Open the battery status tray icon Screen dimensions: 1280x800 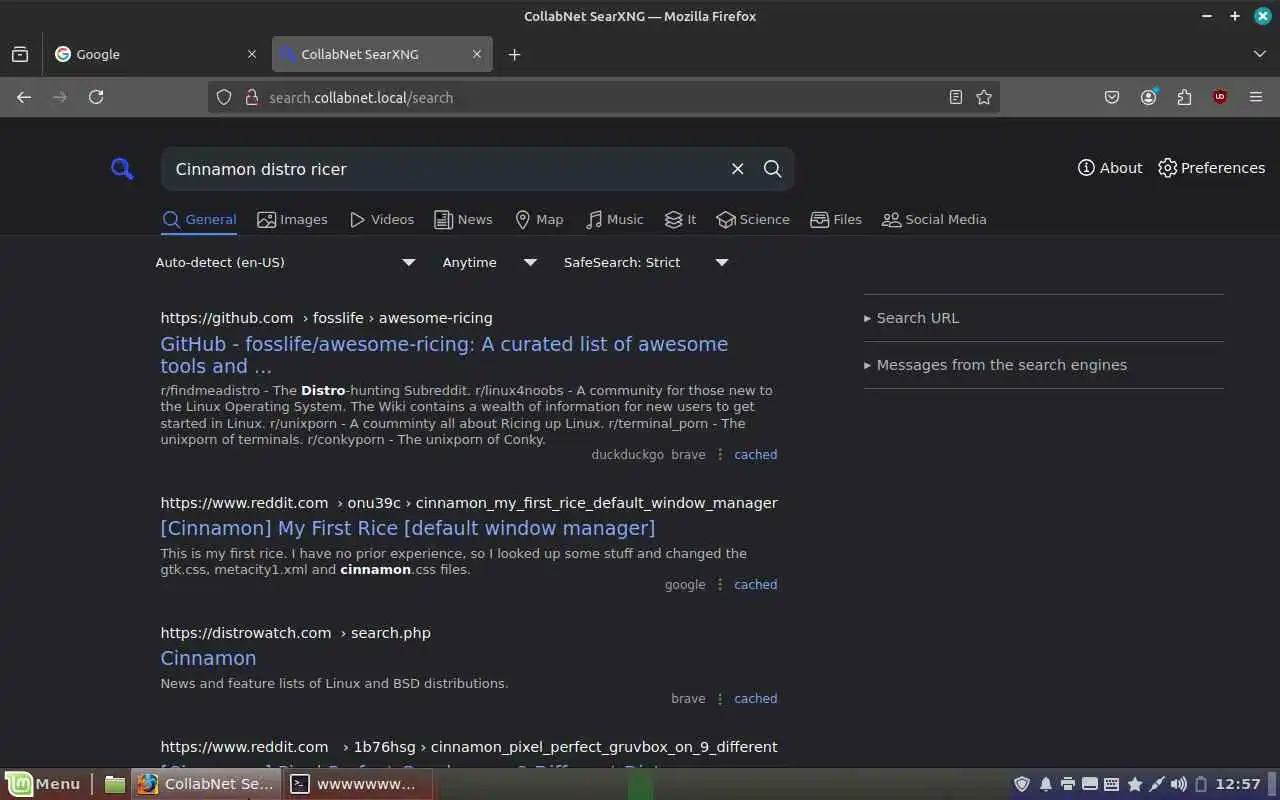tap(1202, 784)
